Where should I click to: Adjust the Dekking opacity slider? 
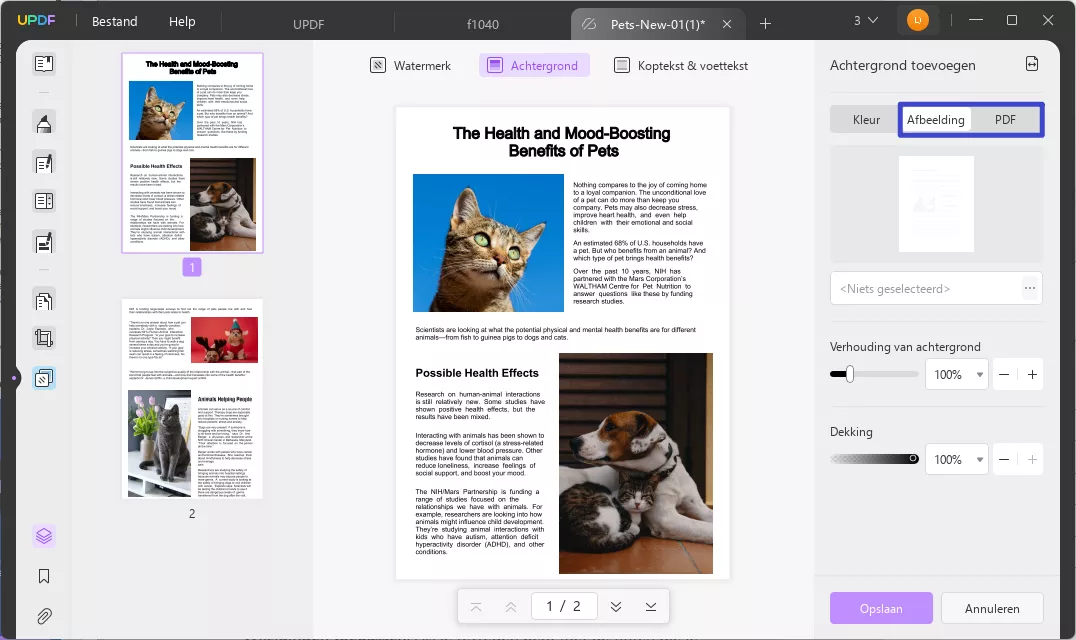point(874,459)
